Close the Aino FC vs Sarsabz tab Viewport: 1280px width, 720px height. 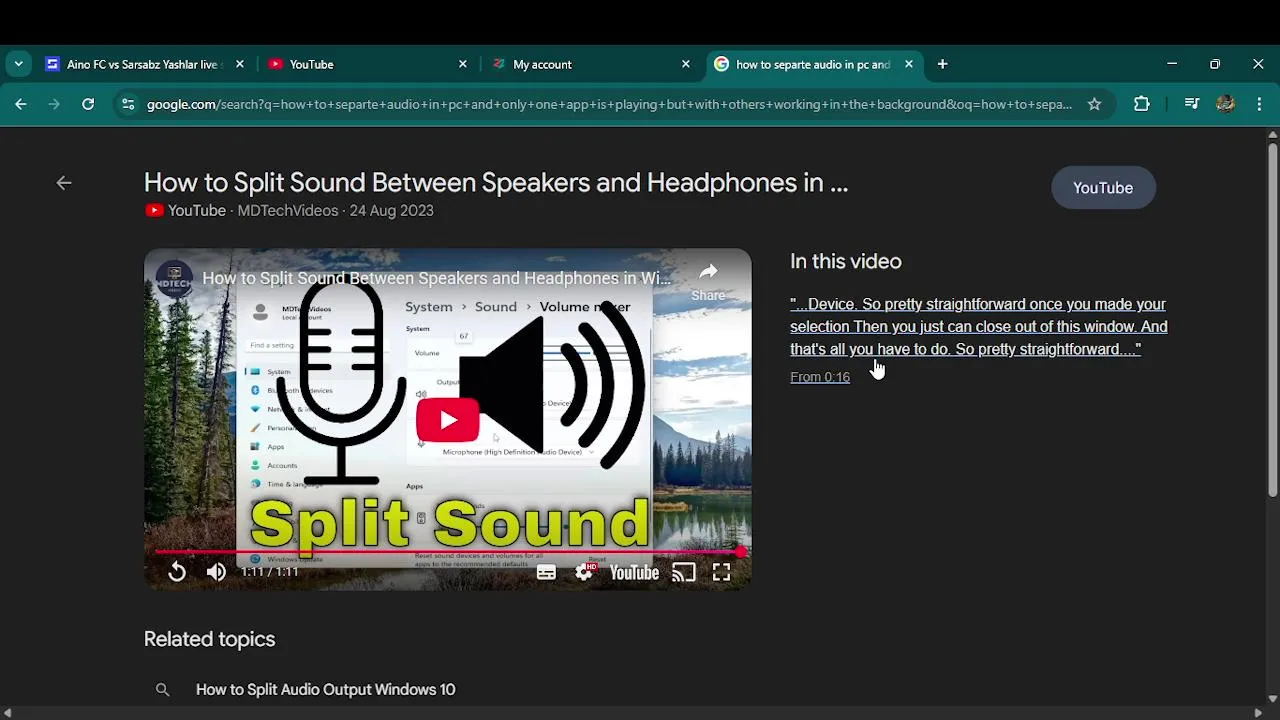[x=239, y=64]
